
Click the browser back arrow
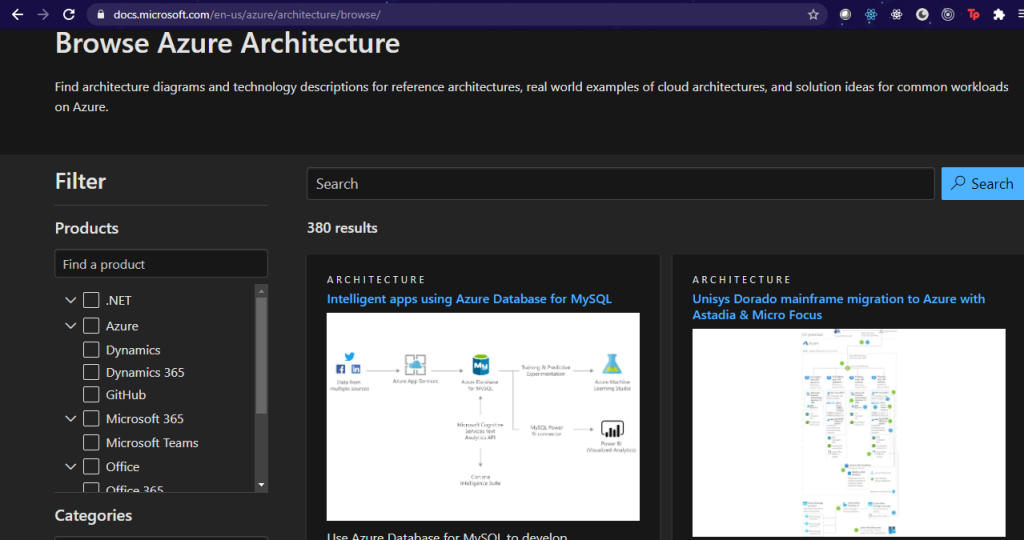17,15
